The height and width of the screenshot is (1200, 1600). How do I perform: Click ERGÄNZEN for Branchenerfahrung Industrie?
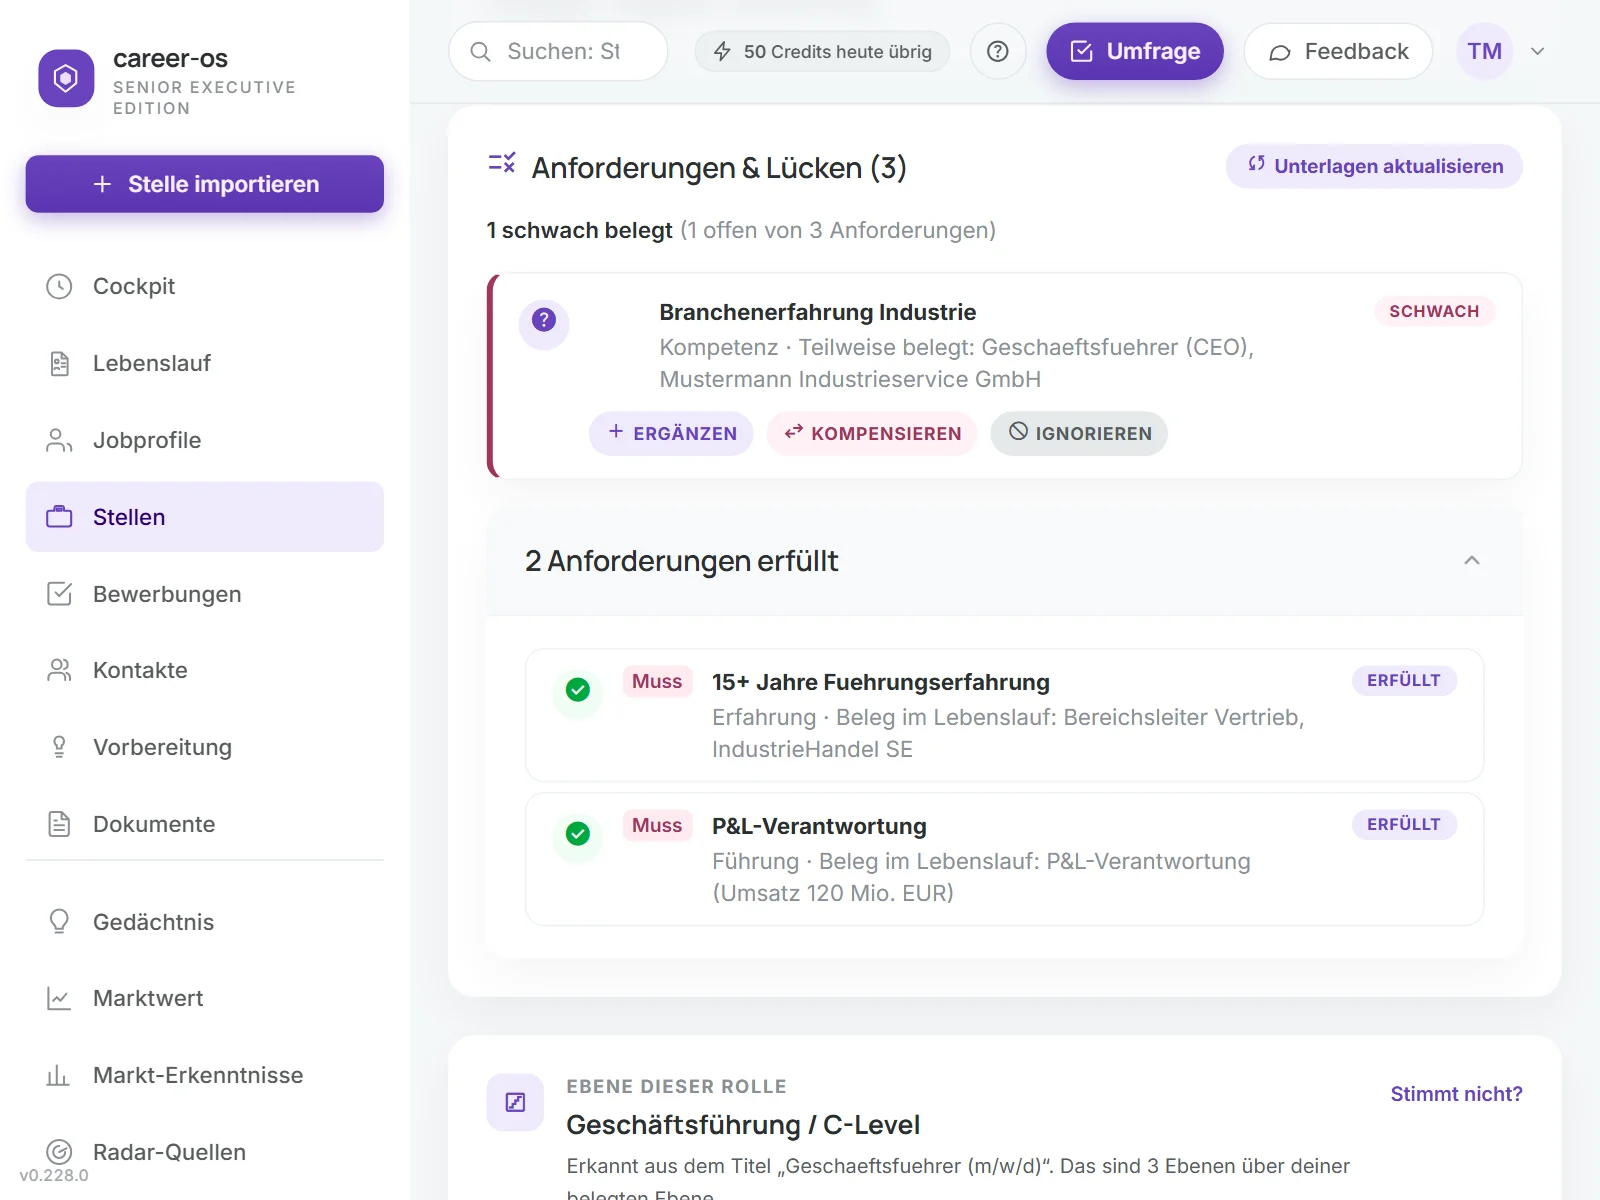click(671, 433)
